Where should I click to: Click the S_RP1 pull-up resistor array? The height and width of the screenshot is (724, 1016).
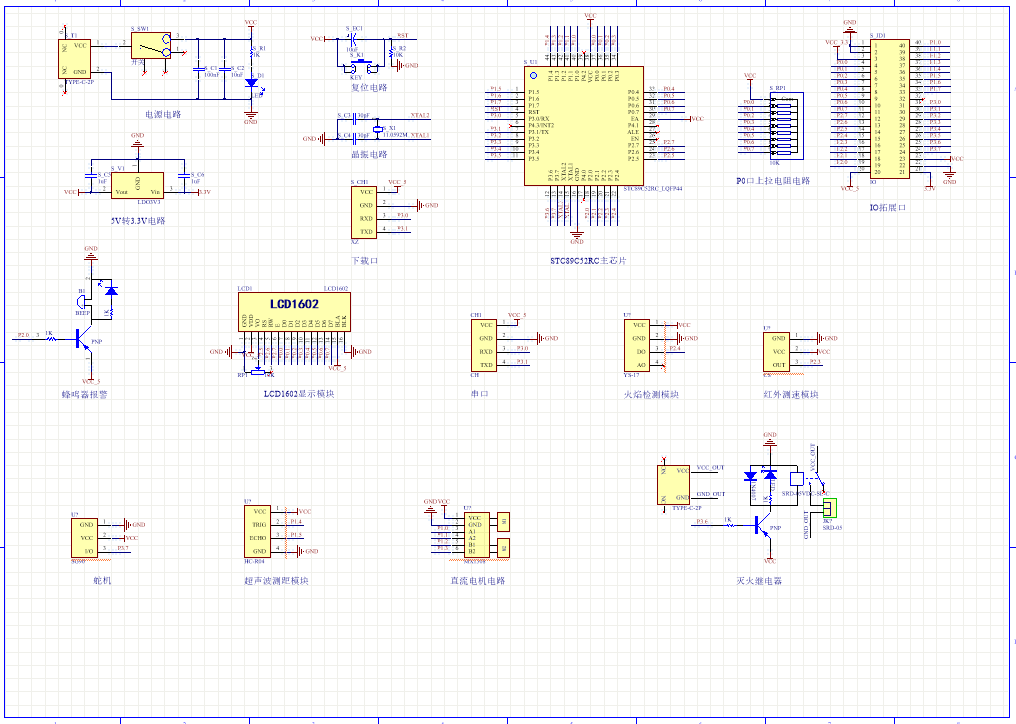(x=787, y=126)
